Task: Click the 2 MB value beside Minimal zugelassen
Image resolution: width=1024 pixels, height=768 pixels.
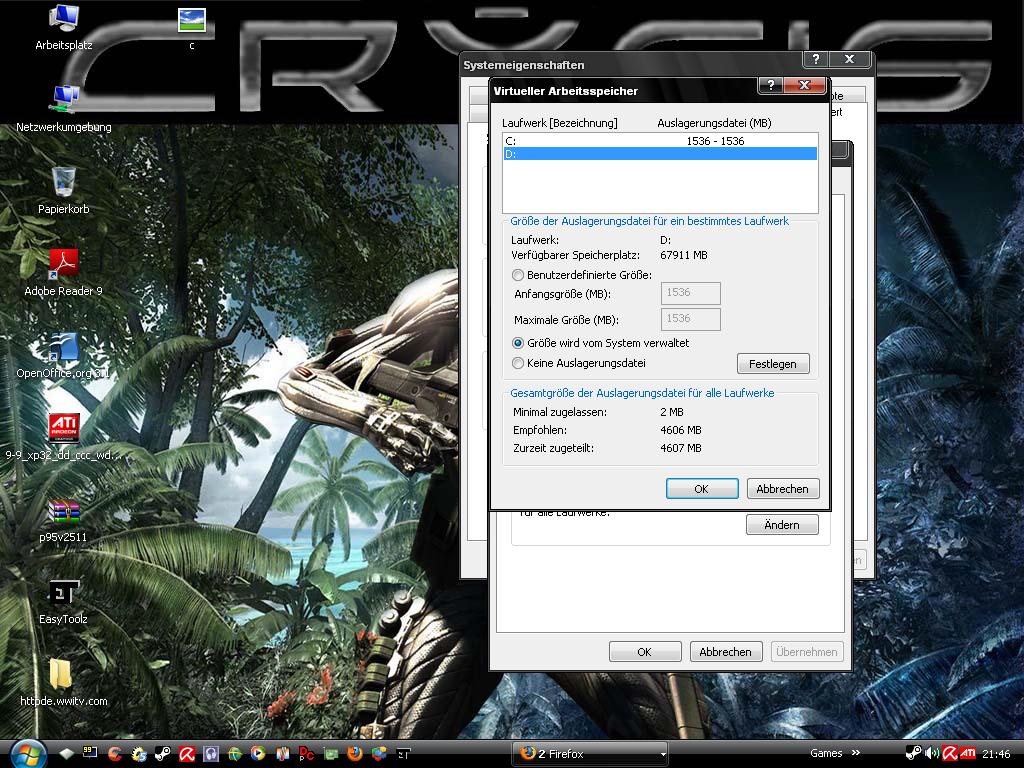Action: (672, 412)
